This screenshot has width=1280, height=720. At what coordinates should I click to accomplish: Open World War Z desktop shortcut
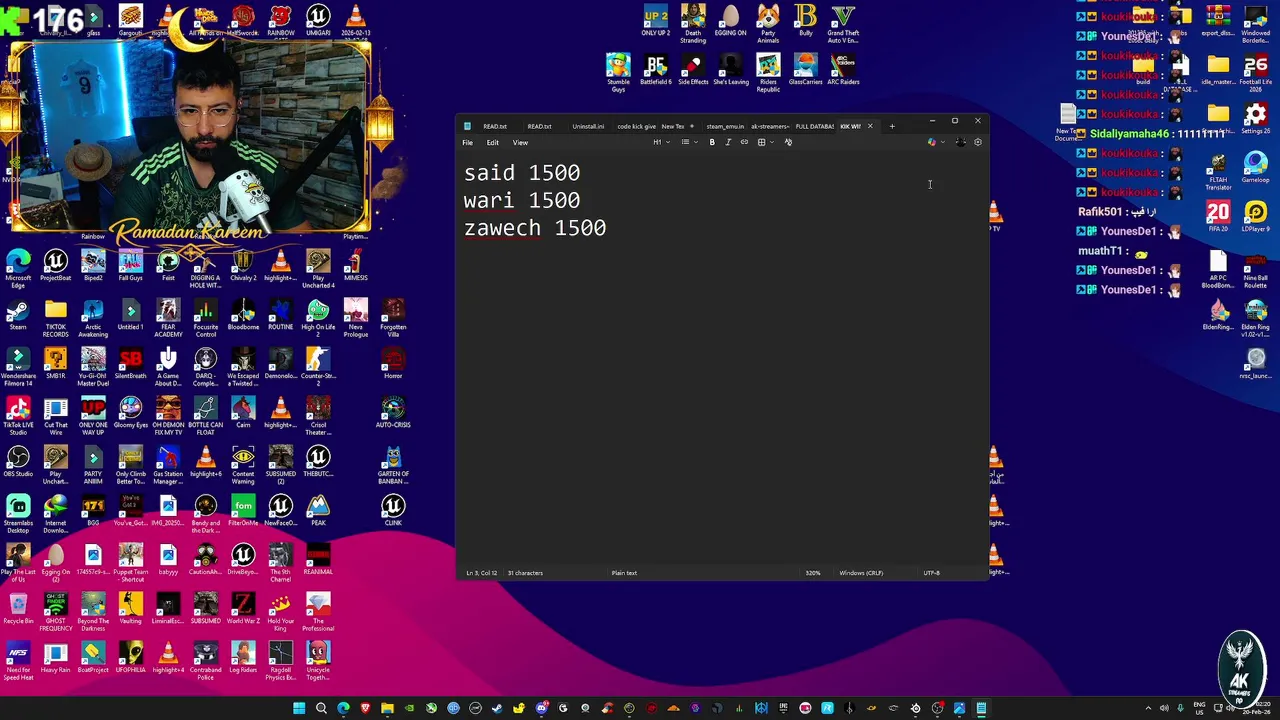click(x=243, y=609)
